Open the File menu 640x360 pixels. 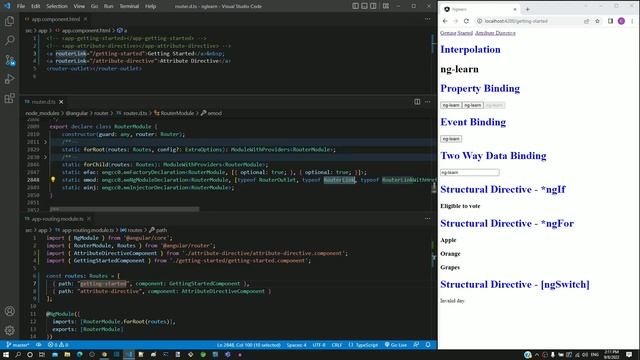click(21, 6)
